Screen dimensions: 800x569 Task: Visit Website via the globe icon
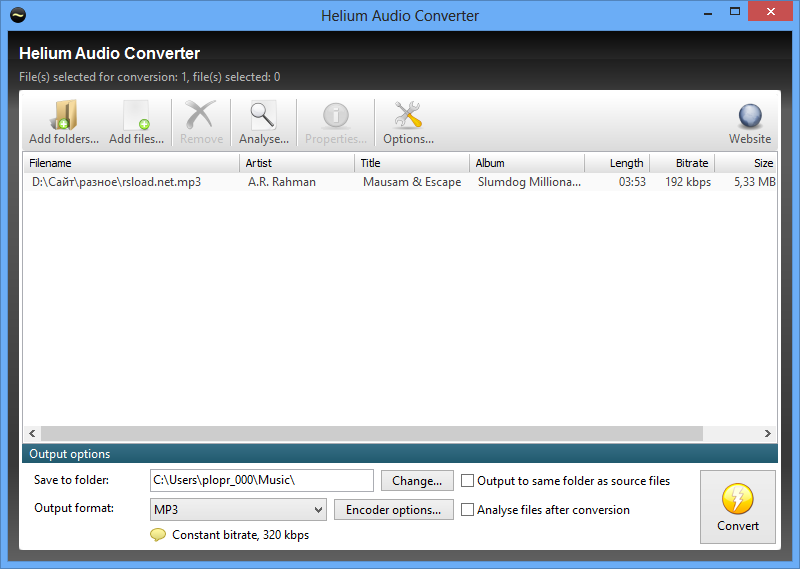pyautogui.click(x=749, y=123)
